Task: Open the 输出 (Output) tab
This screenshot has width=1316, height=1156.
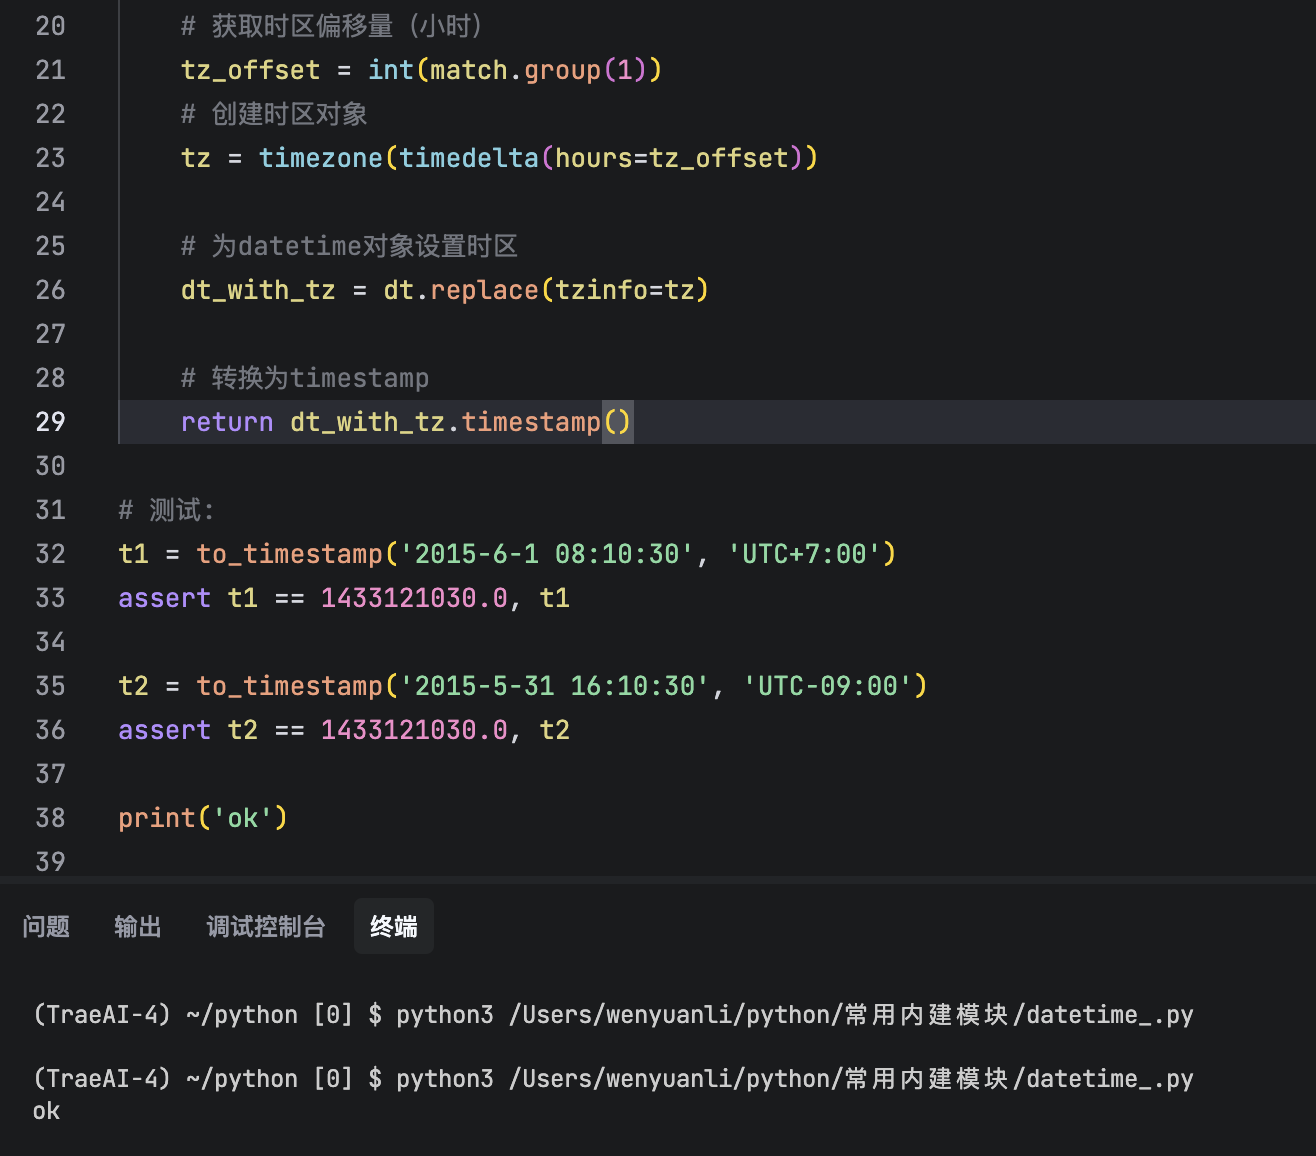Action: [x=137, y=926]
